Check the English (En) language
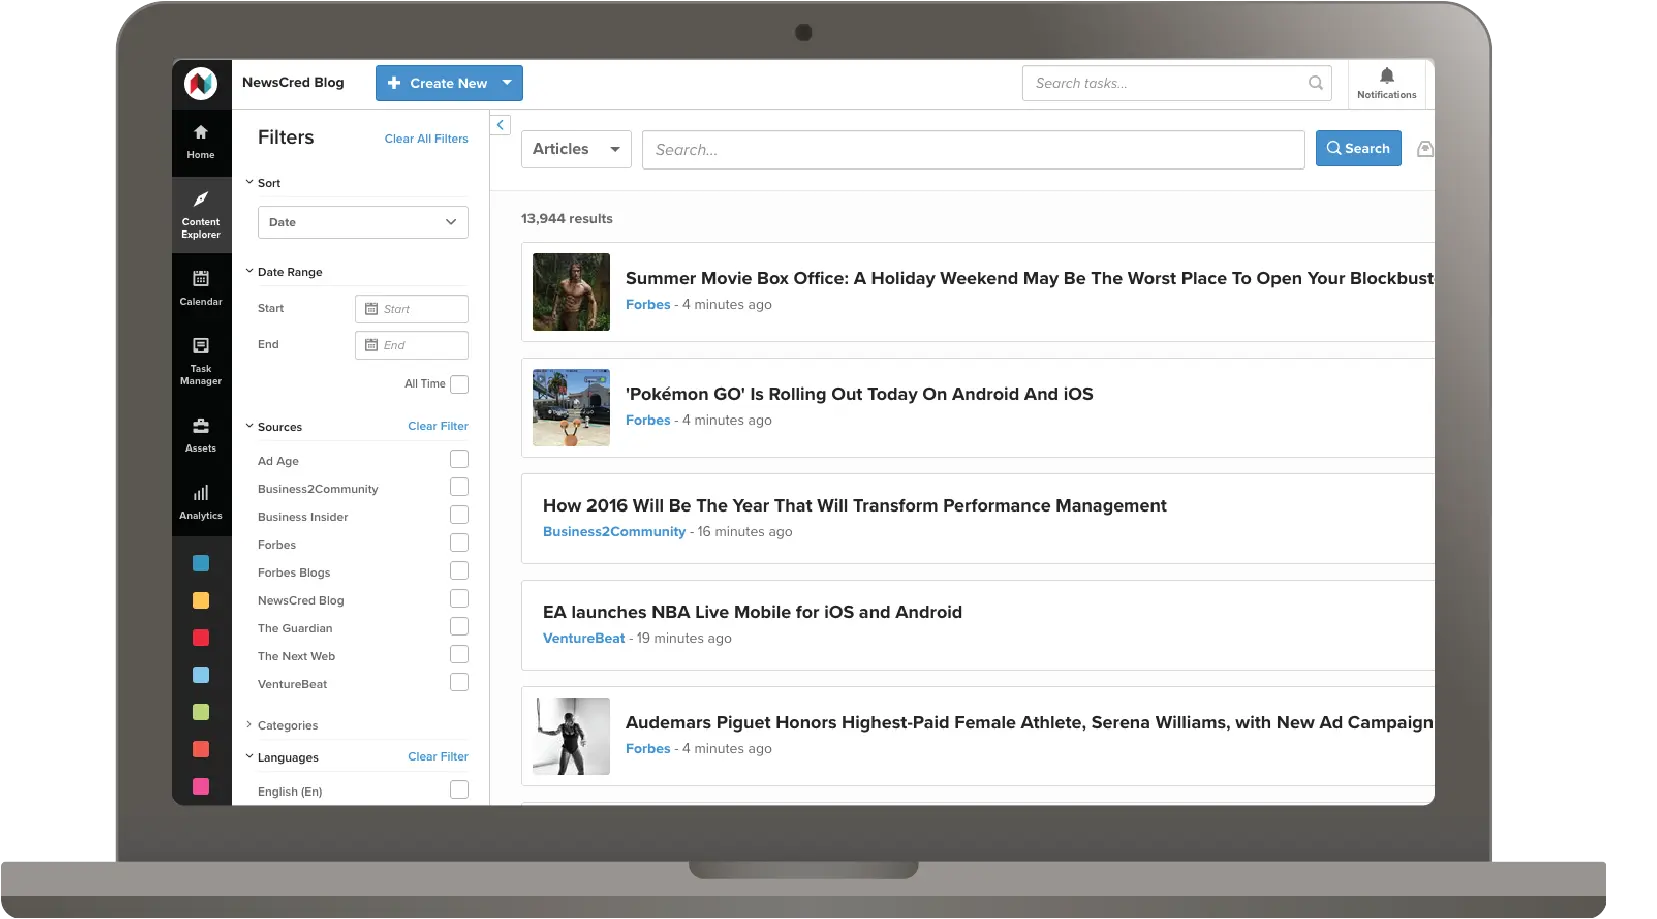Image resolution: width=1657 pixels, height=919 pixels. (x=459, y=790)
